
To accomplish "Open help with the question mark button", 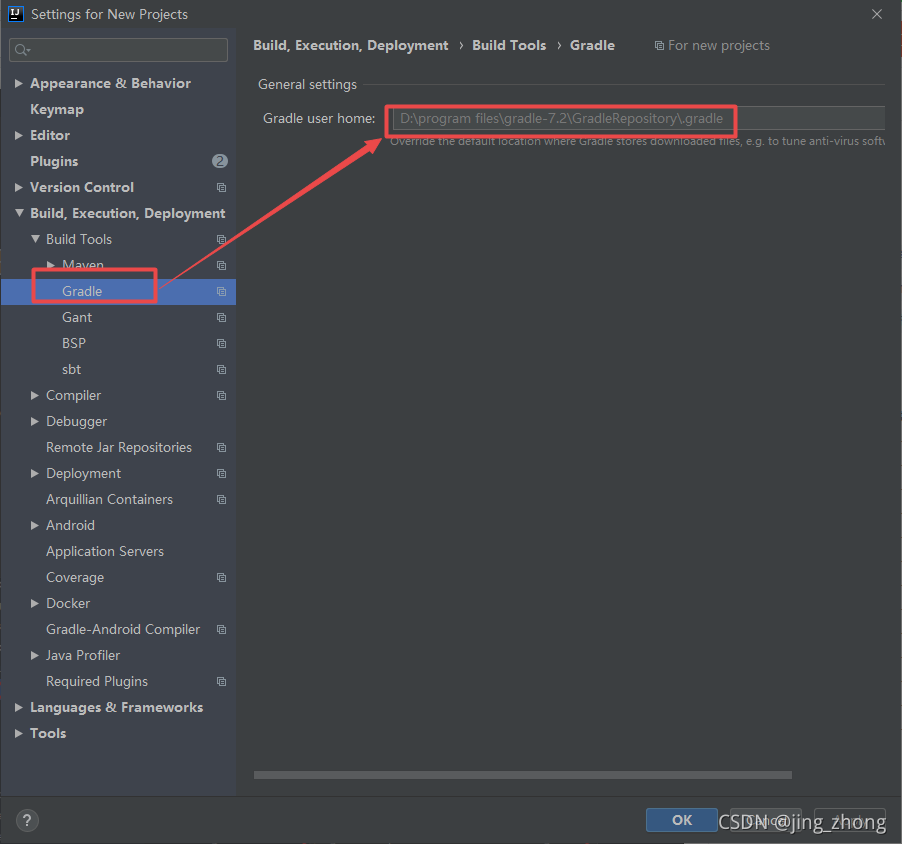I will coord(27,820).
